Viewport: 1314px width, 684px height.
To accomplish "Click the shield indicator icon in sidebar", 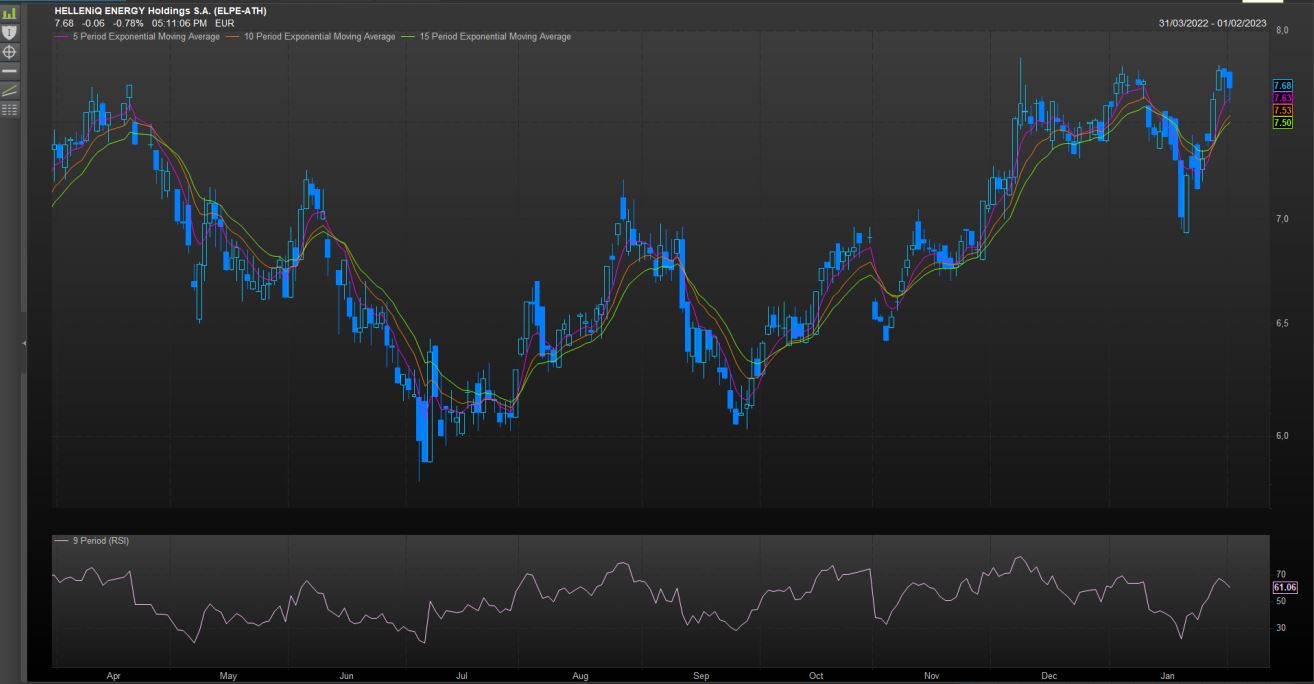I will [10, 32].
